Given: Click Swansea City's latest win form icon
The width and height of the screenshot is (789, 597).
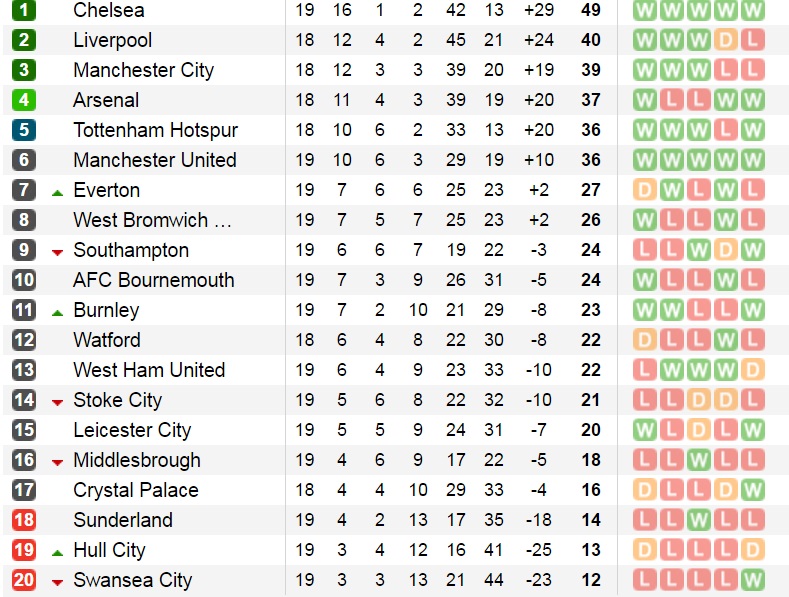Looking at the screenshot, I should (753, 581).
